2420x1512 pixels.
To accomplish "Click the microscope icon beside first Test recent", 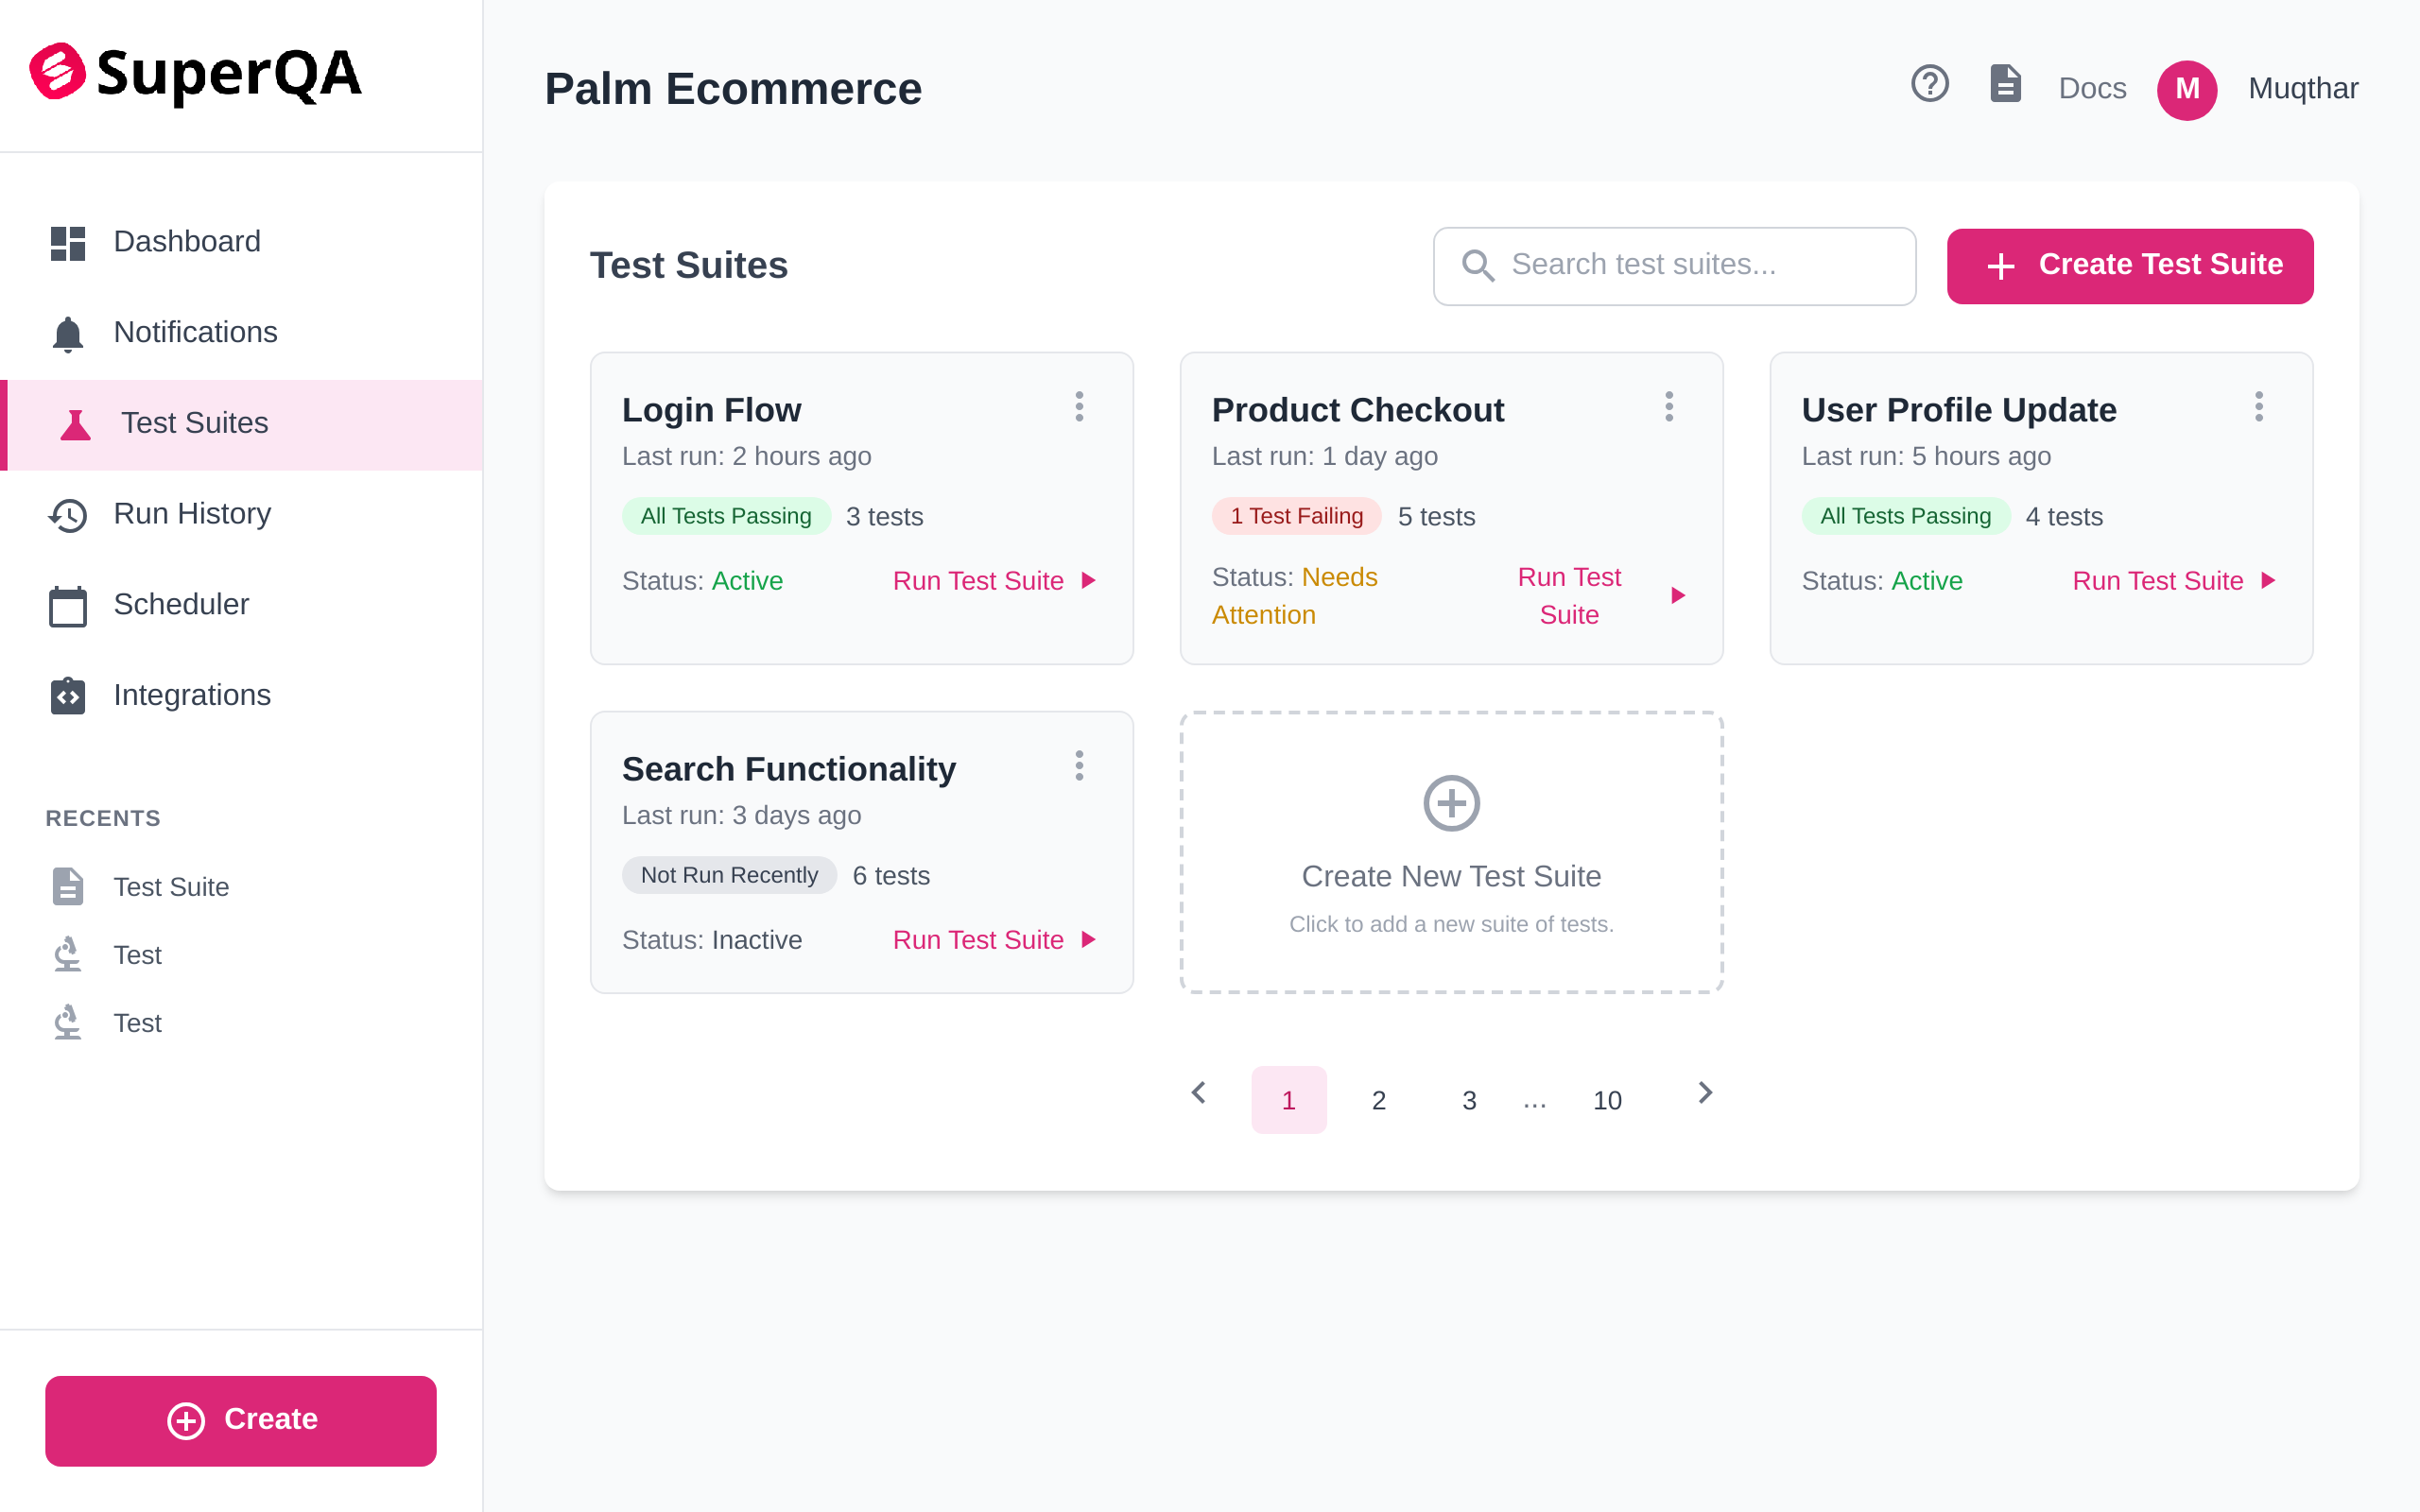I will click(67, 954).
